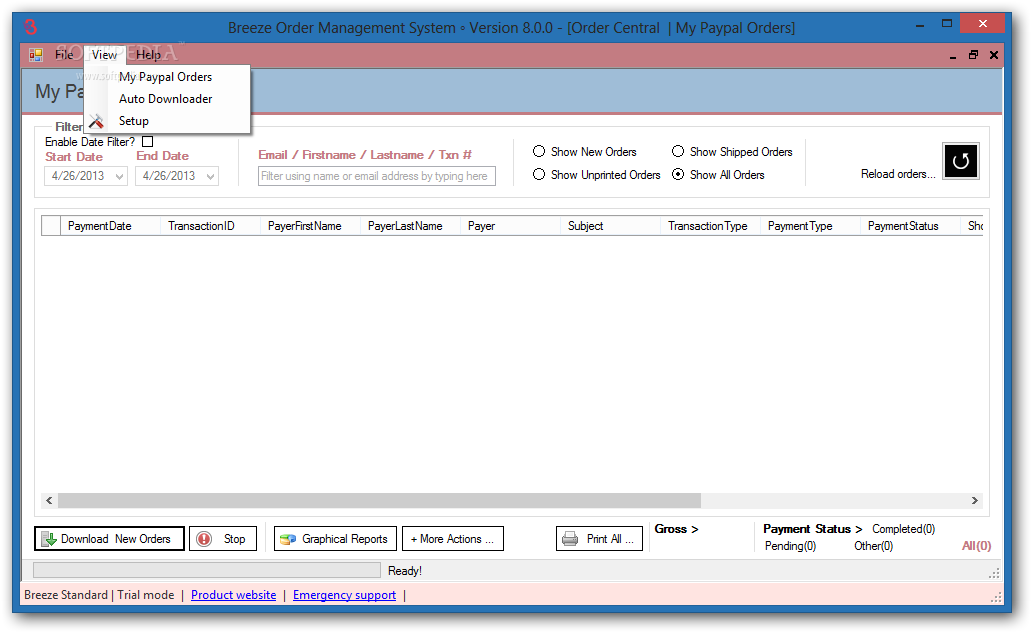Image resolution: width=1032 pixels, height=633 pixels.
Task: Click the Print All button
Action: coord(600,539)
